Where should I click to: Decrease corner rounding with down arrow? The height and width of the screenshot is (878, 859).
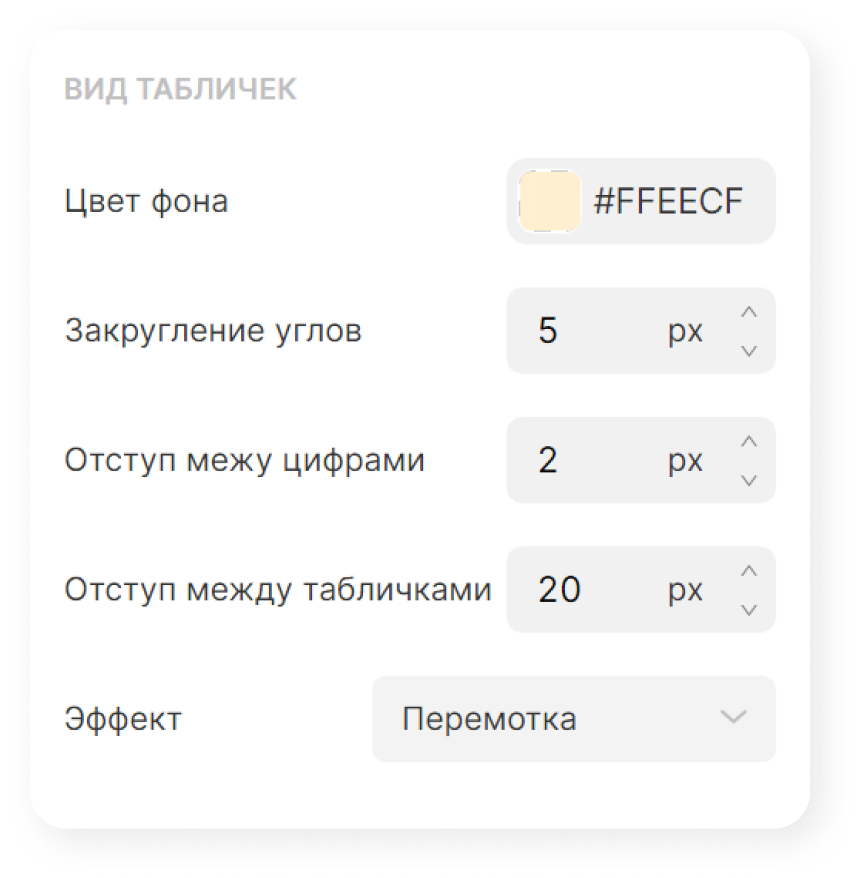pos(749,350)
